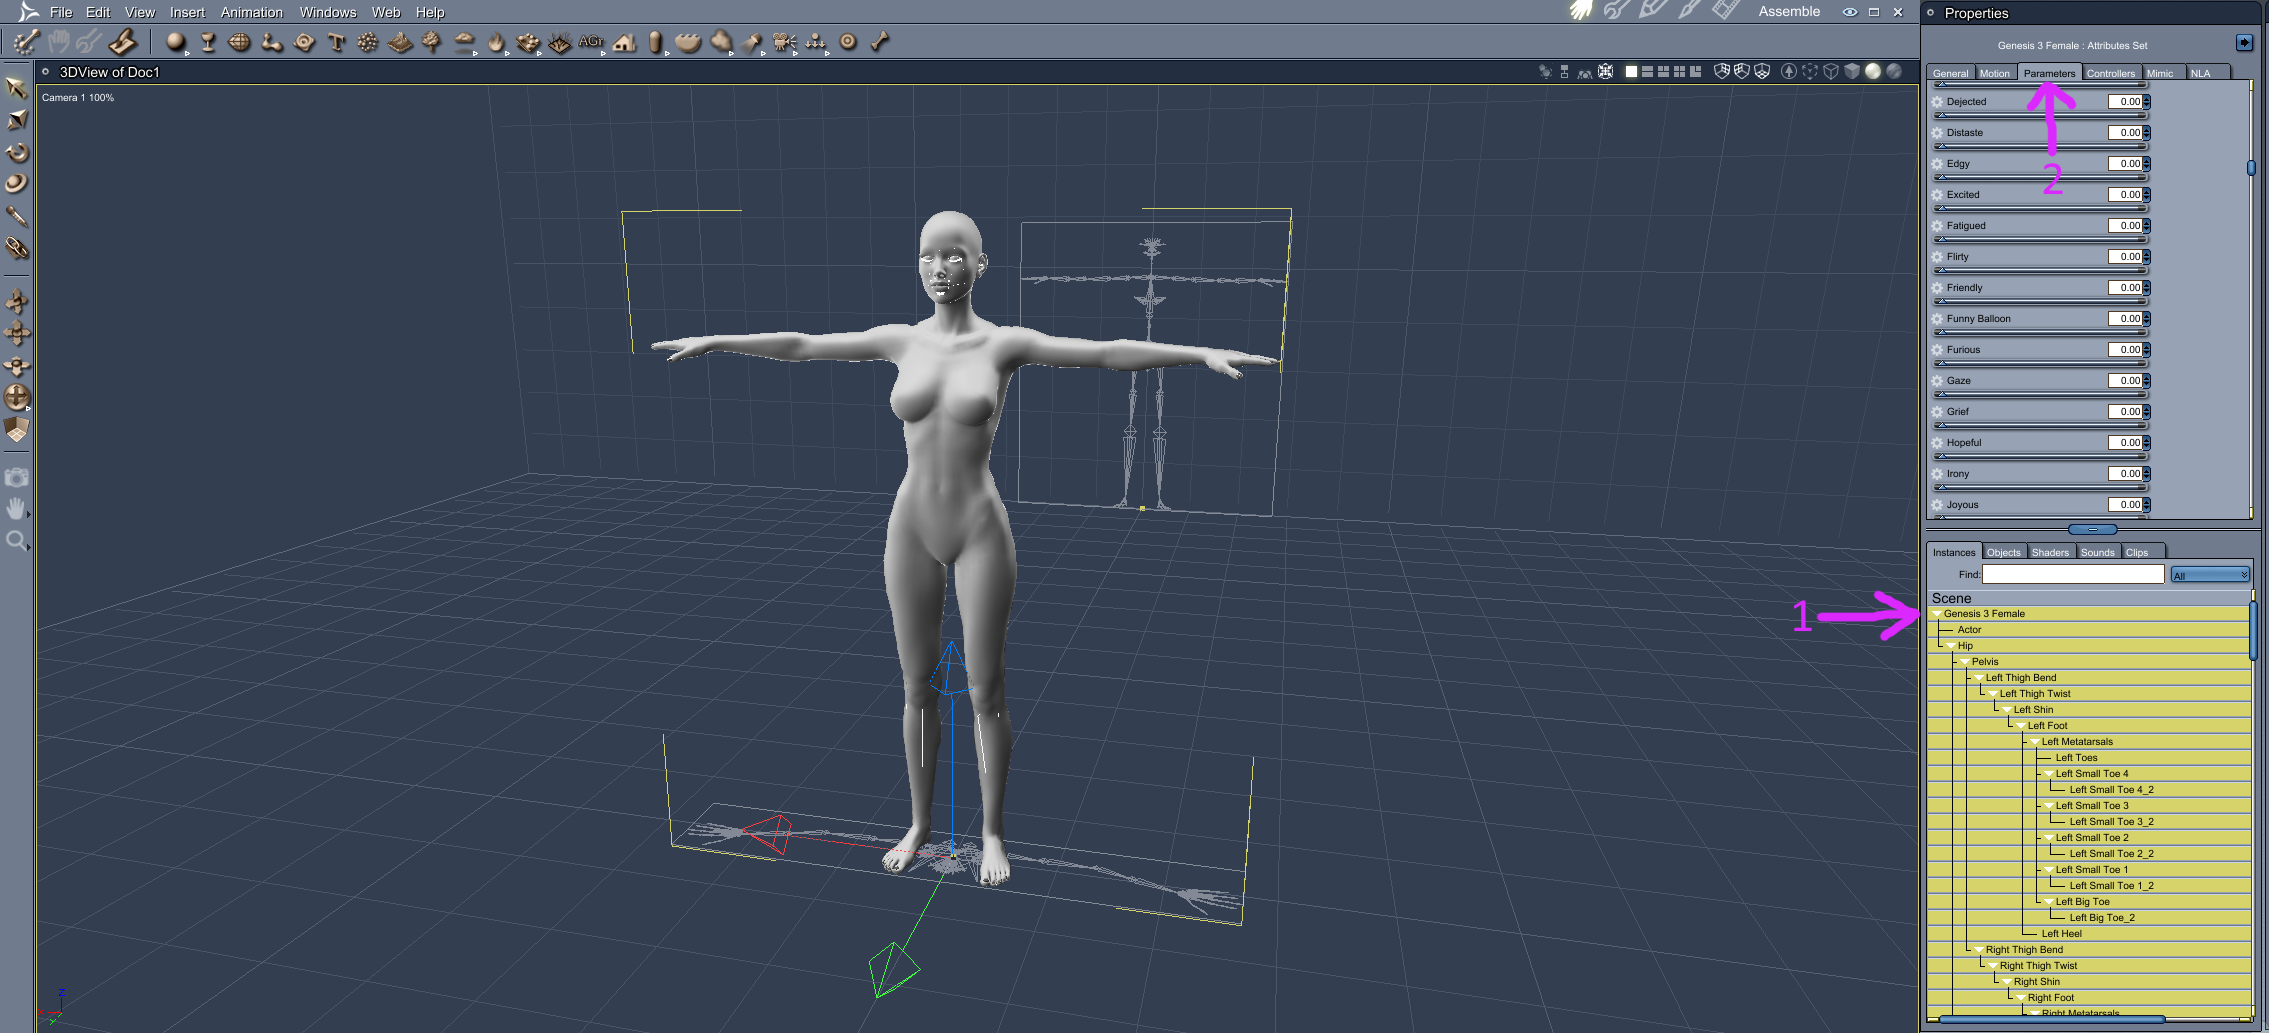The height and width of the screenshot is (1033, 2269).
Task: Click the Furious parameter slider
Action: click(2041, 363)
